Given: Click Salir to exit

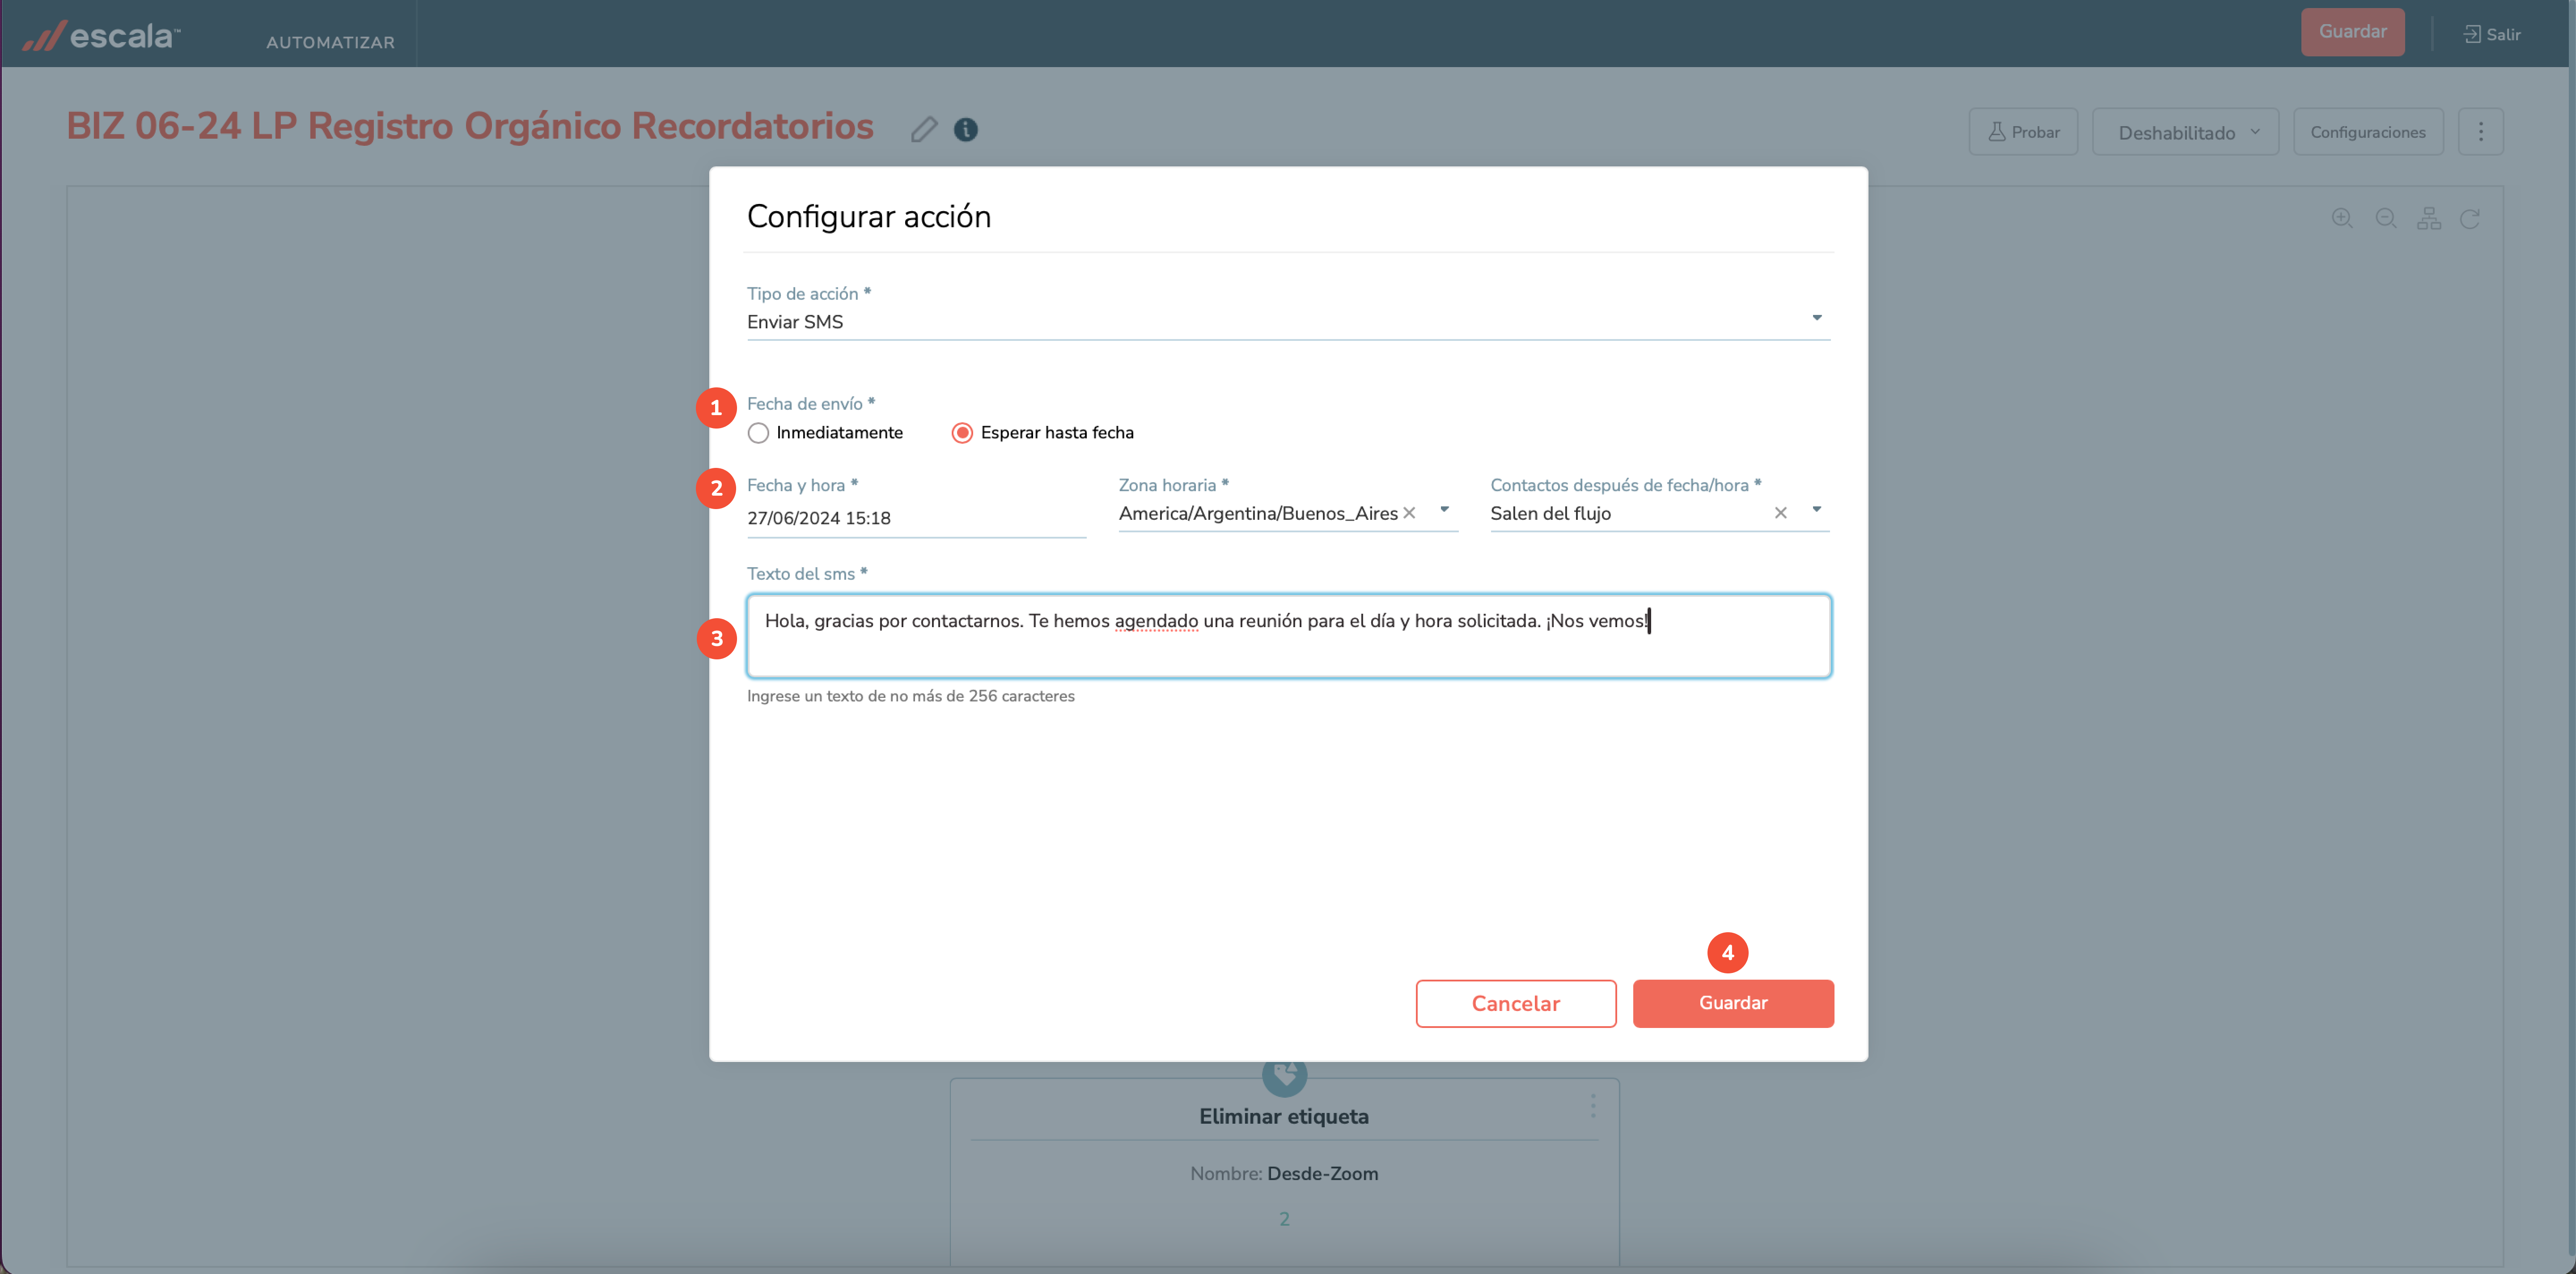Looking at the screenshot, I should click(2491, 34).
